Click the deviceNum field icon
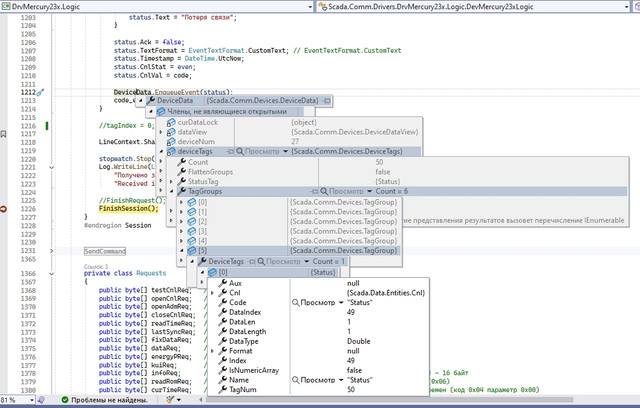This screenshot has height=408, width=640. pyautogui.click(x=171, y=142)
